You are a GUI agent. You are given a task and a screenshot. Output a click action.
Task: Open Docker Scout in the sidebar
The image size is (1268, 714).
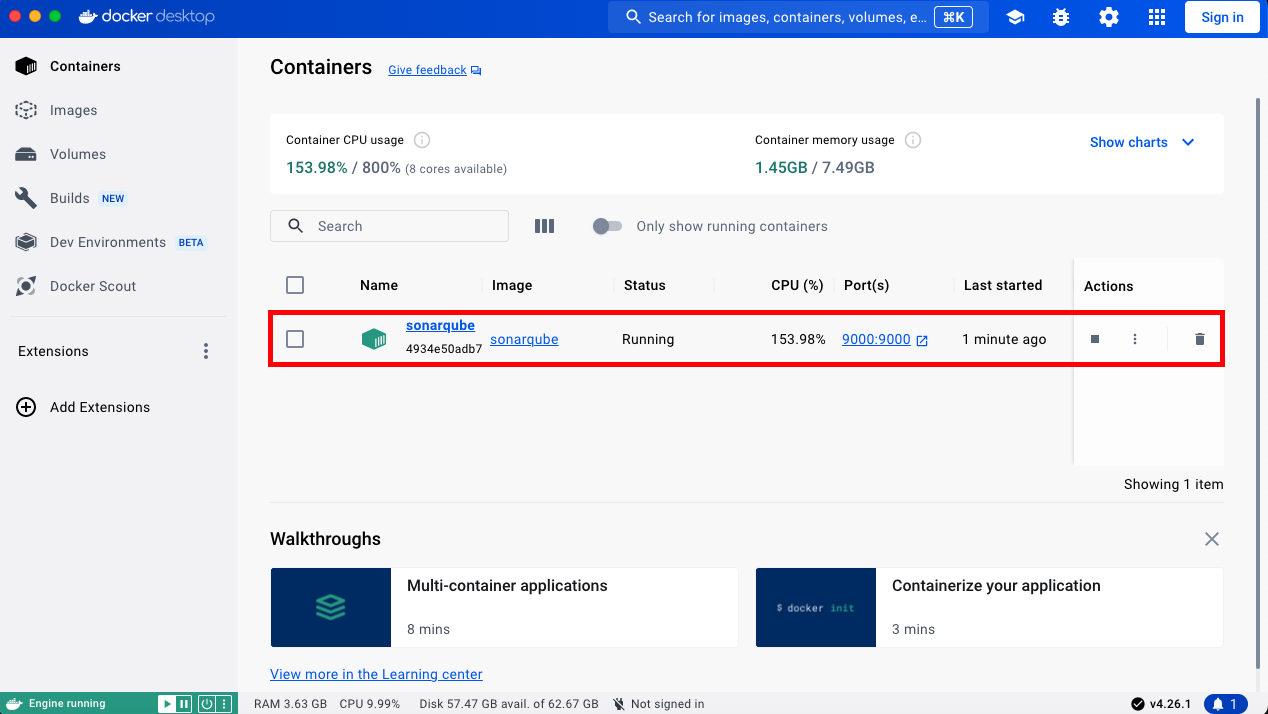click(x=119, y=286)
